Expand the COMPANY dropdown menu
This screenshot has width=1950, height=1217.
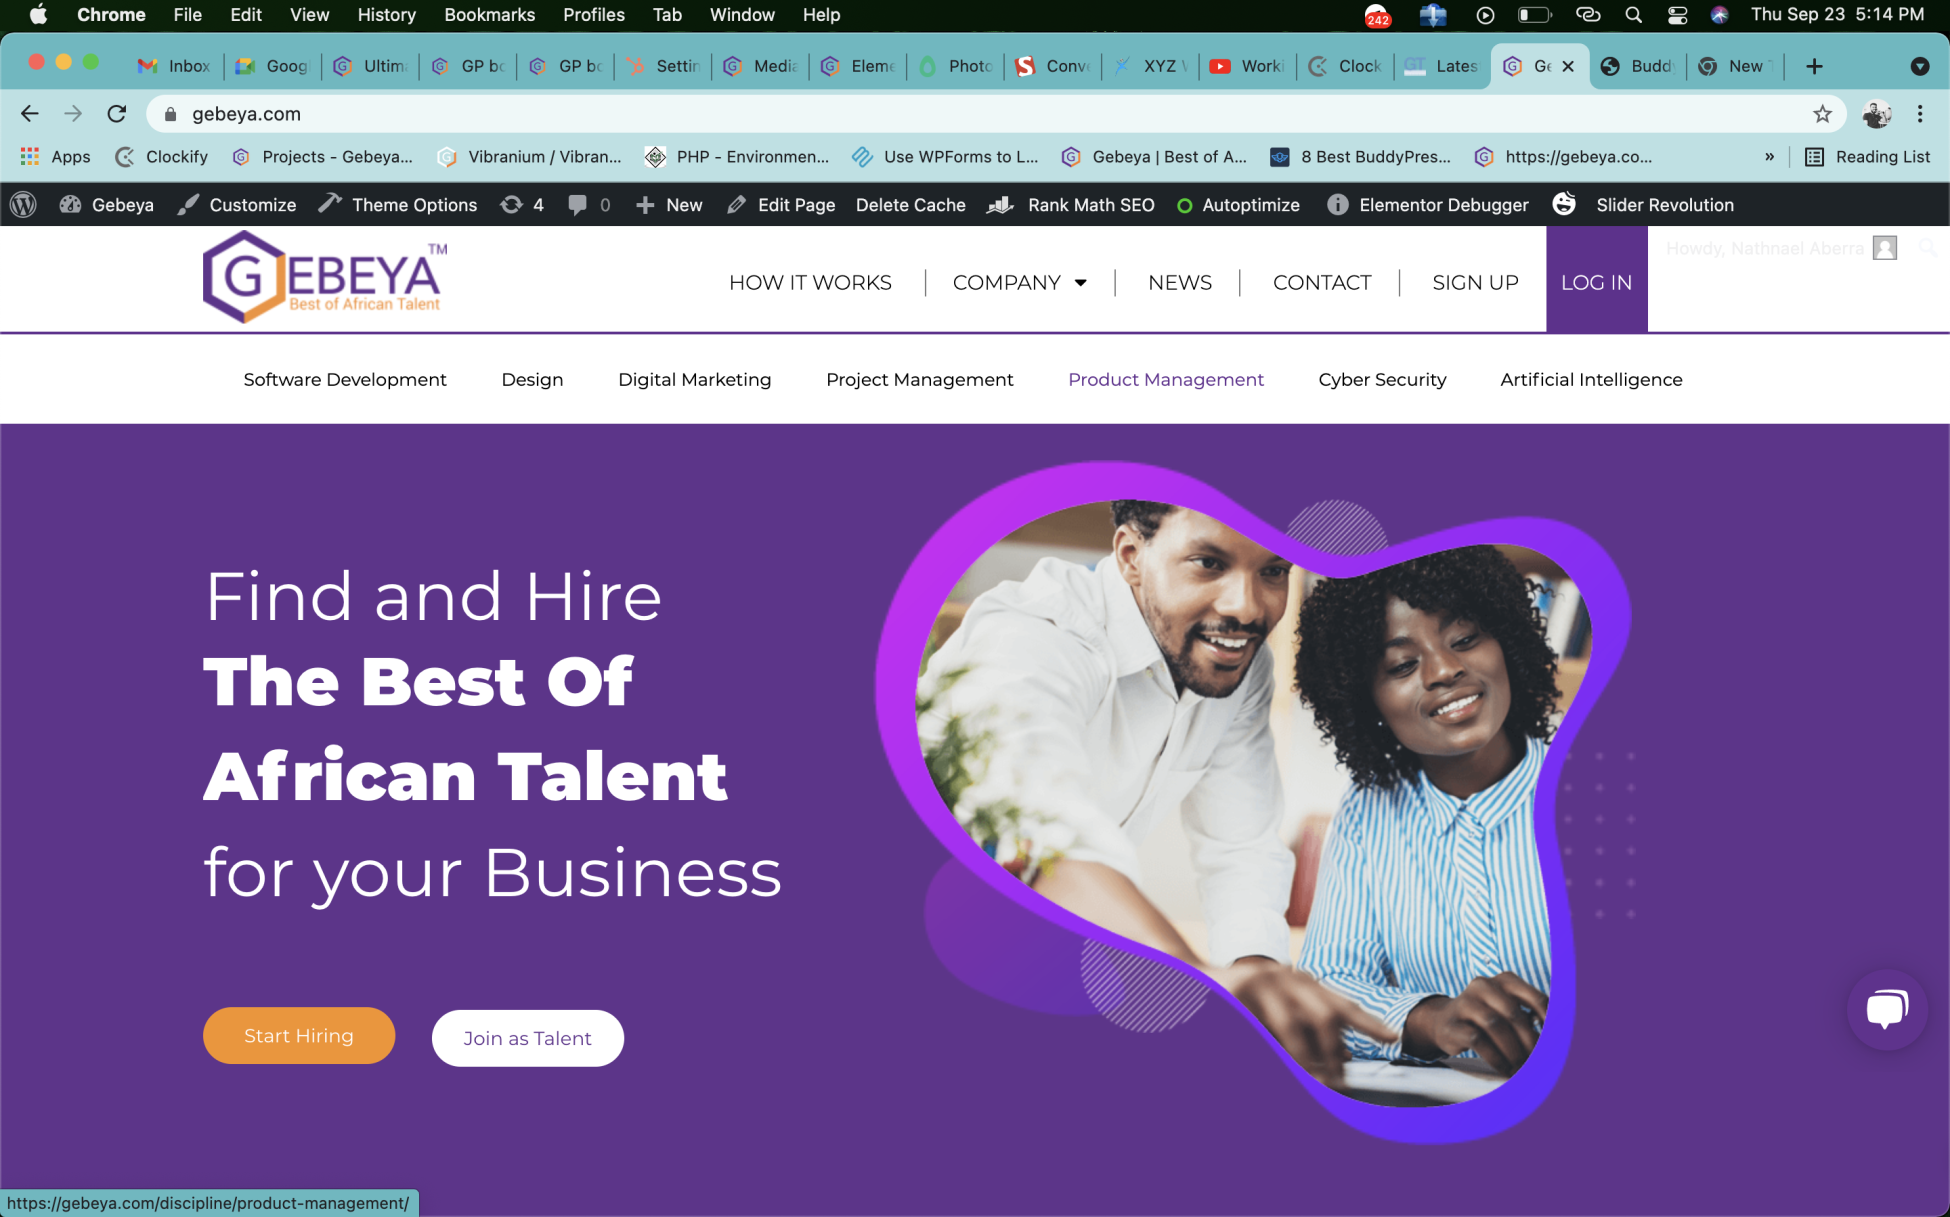click(1019, 283)
